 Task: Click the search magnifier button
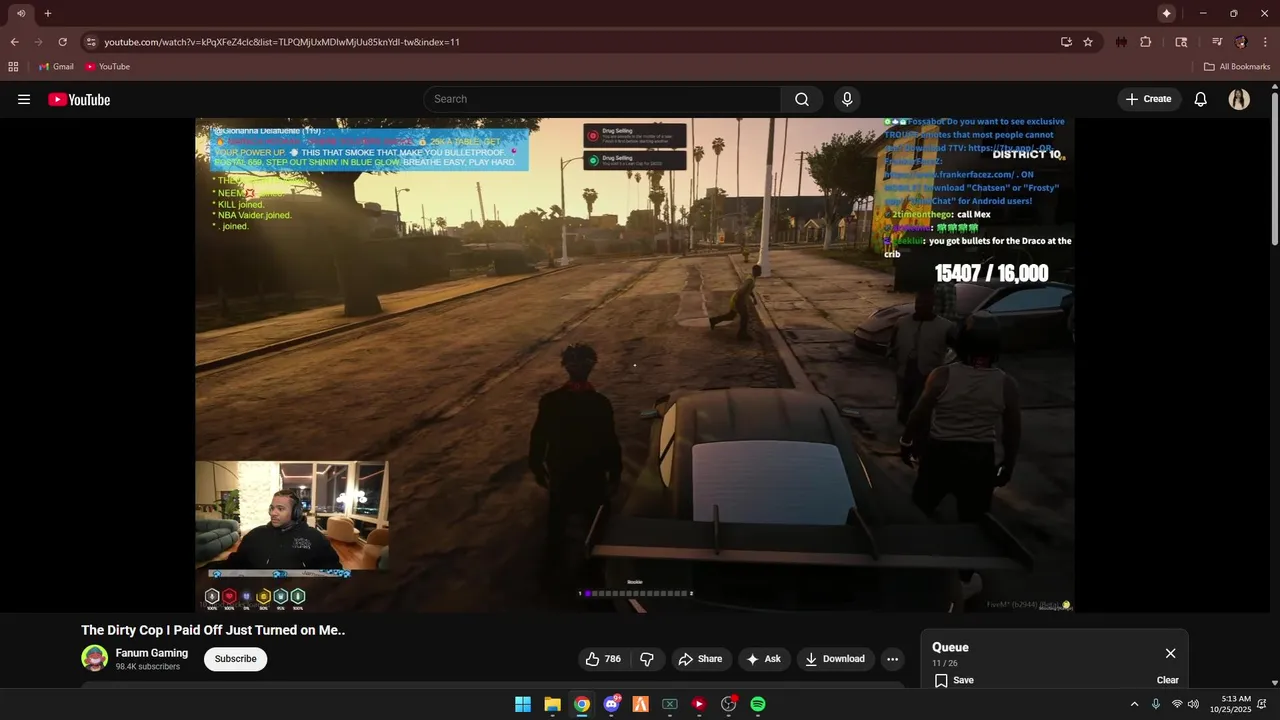(802, 99)
